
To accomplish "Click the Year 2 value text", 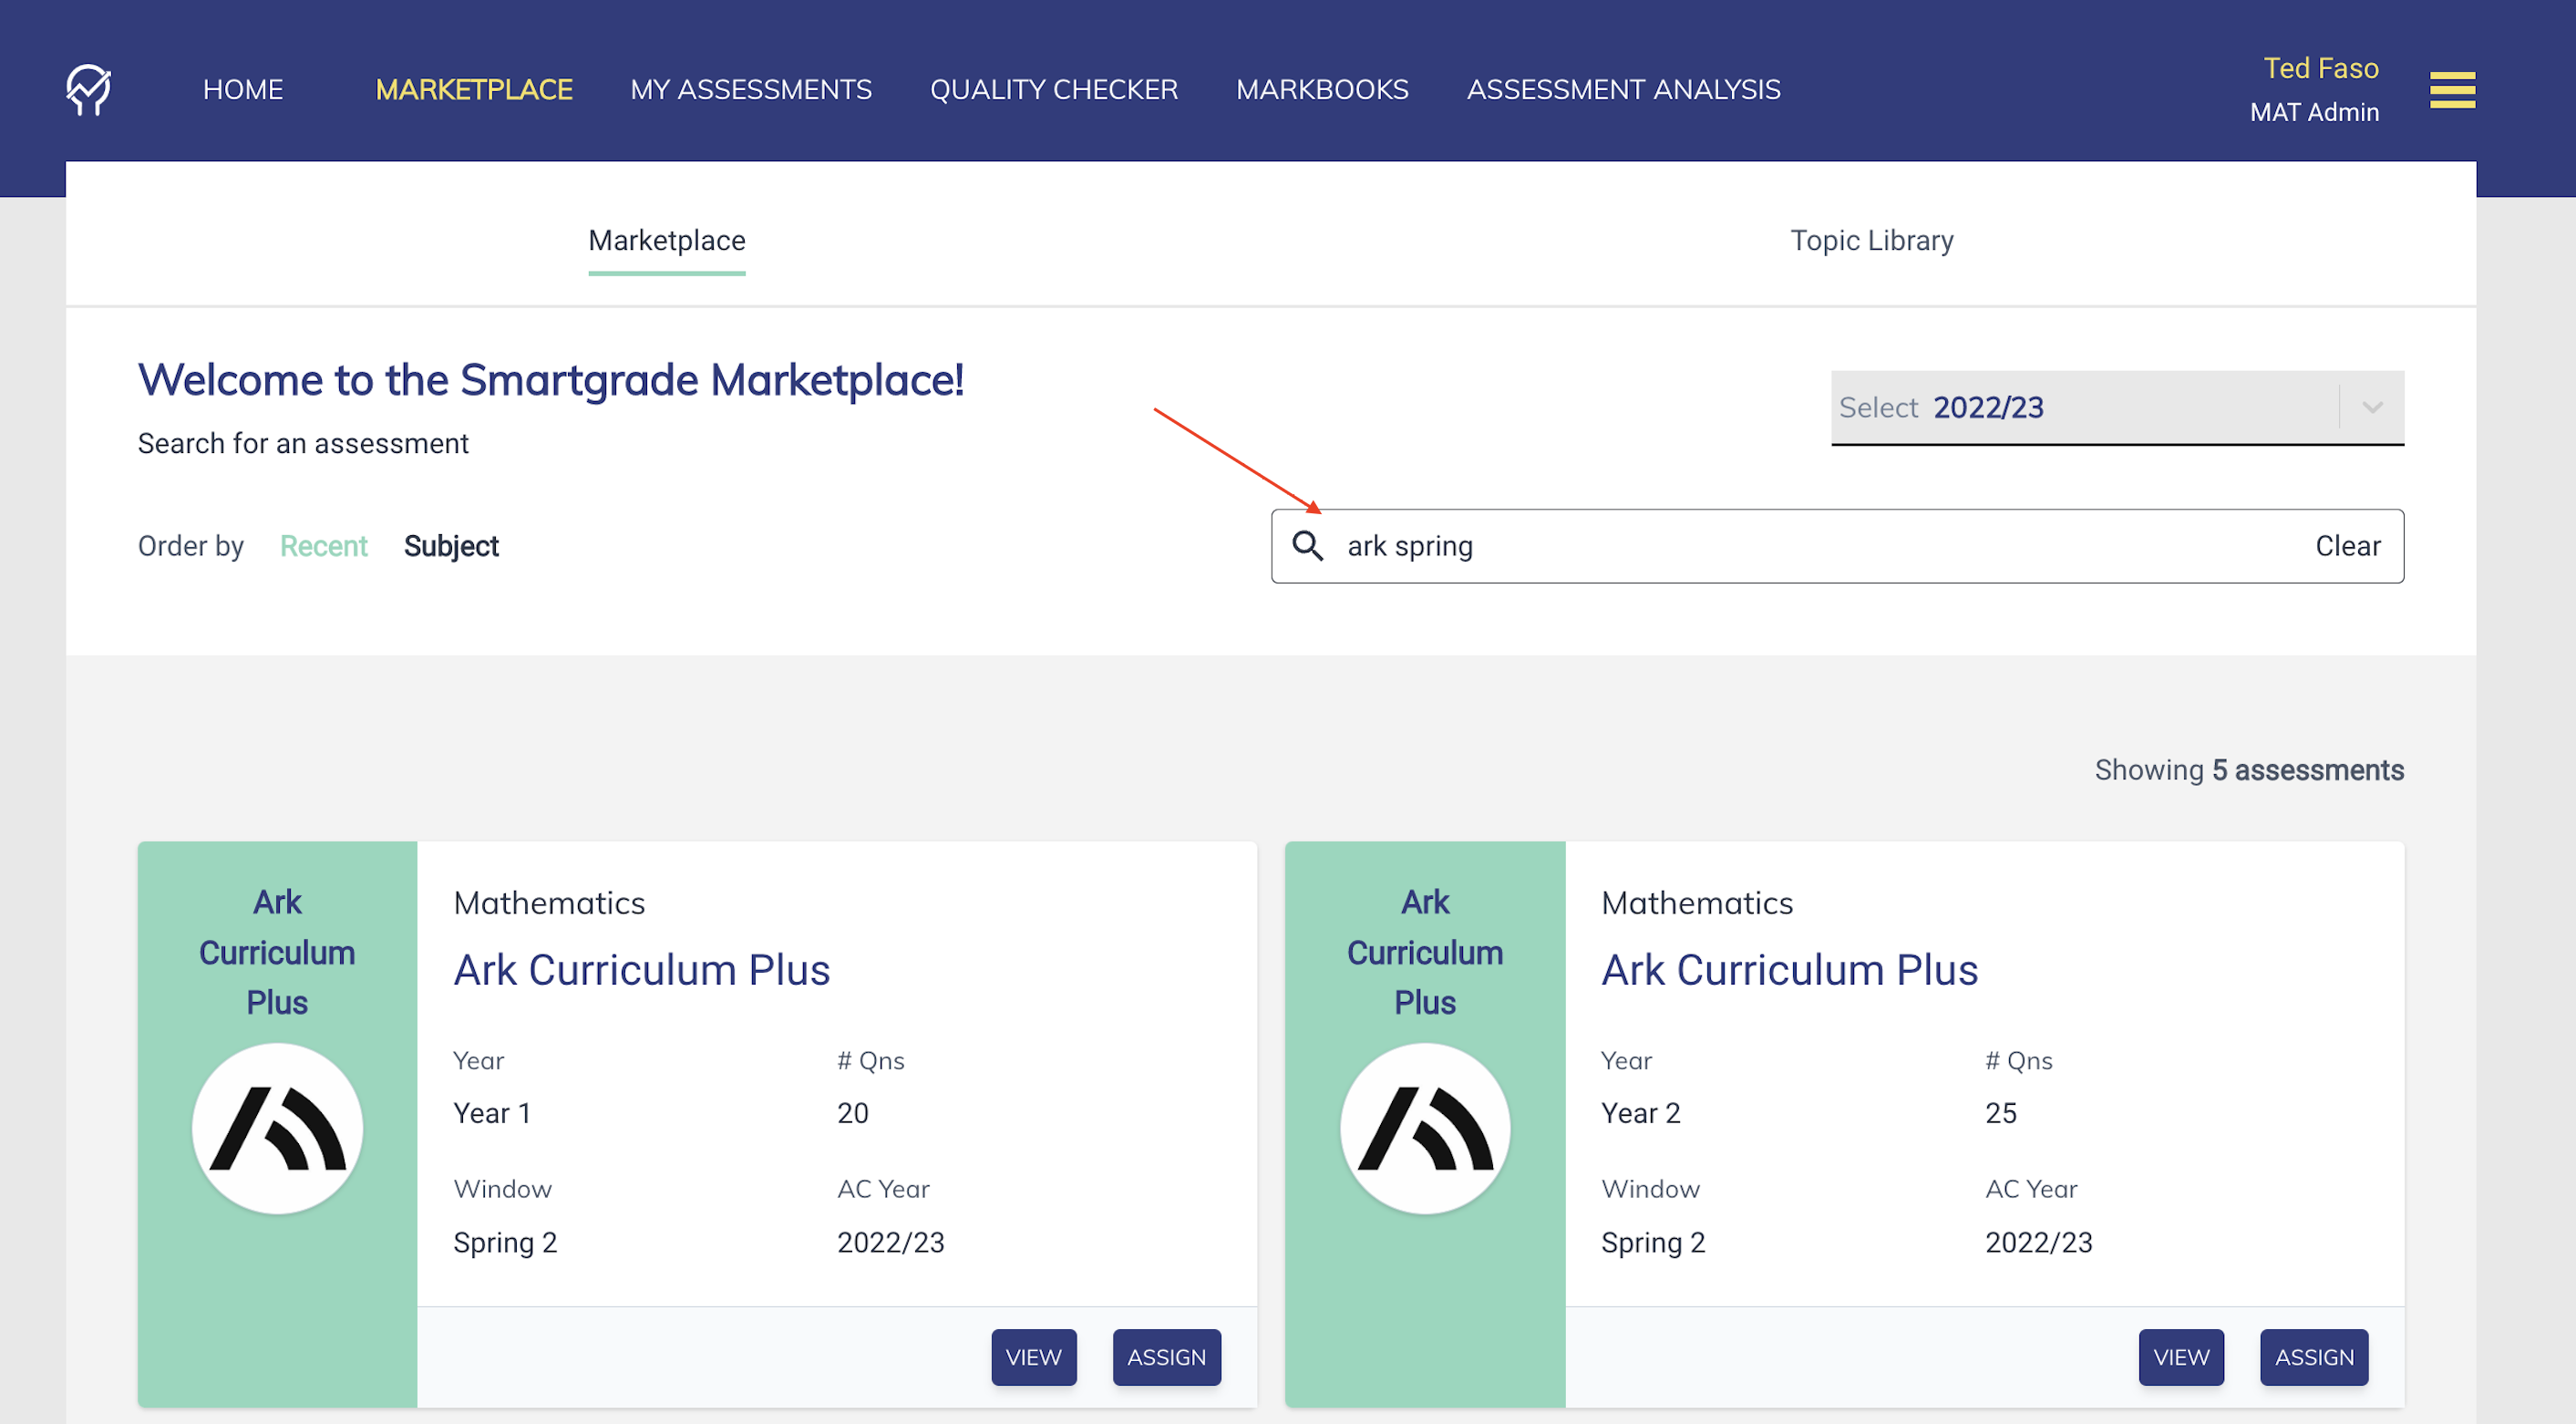I will [x=1640, y=1113].
